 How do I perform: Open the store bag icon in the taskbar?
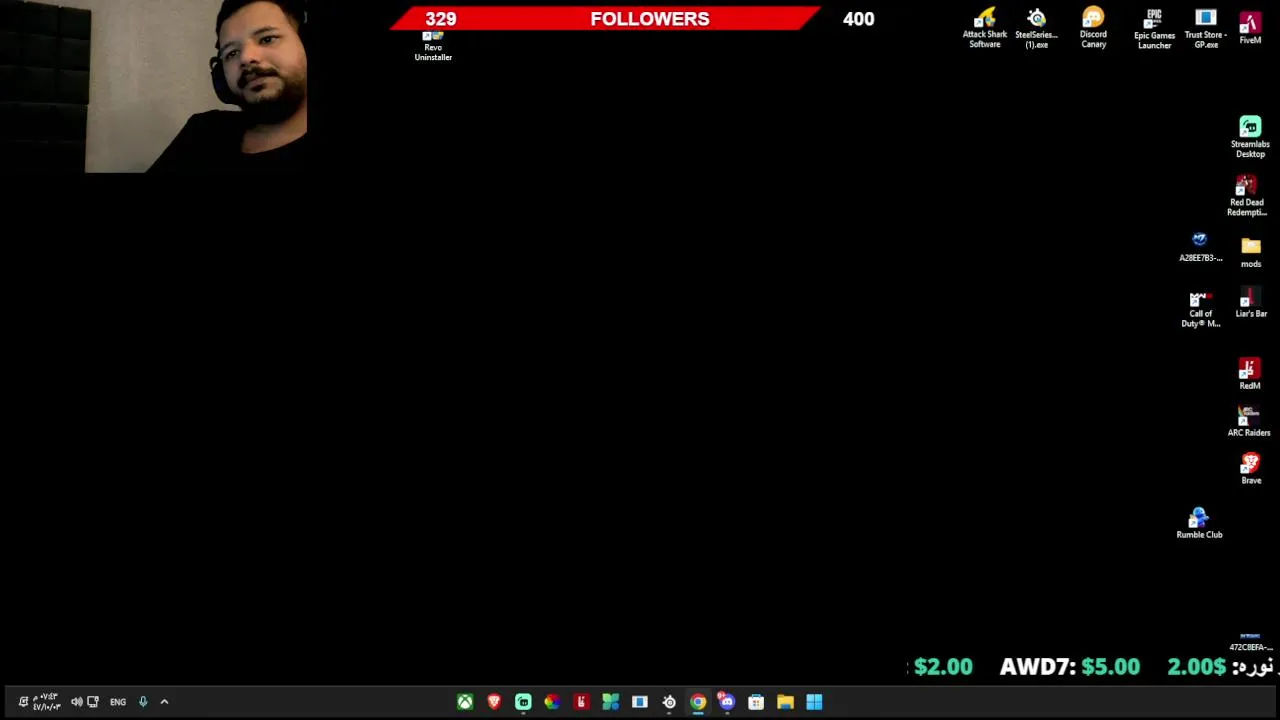756,702
